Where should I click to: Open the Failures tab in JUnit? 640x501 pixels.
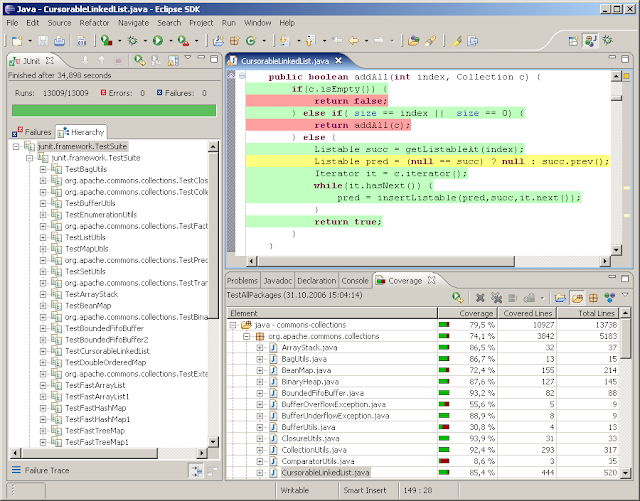click(32, 132)
